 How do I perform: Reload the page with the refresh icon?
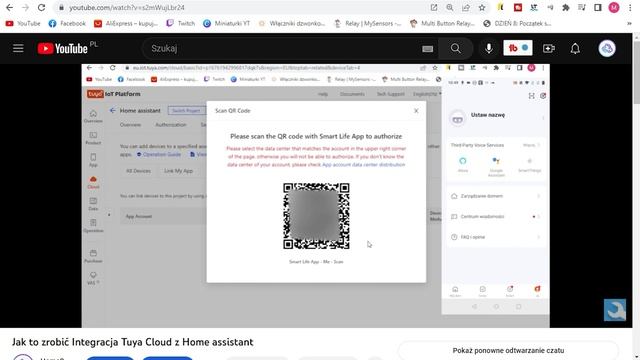(41, 7)
